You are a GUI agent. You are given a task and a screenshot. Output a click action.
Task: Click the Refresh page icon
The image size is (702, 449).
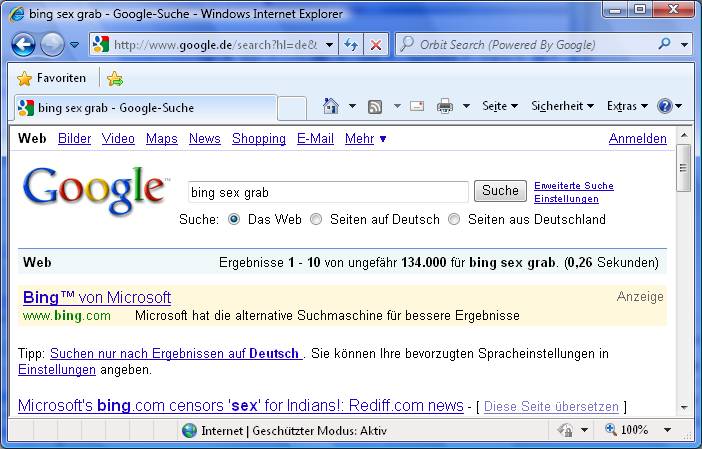click(351, 45)
